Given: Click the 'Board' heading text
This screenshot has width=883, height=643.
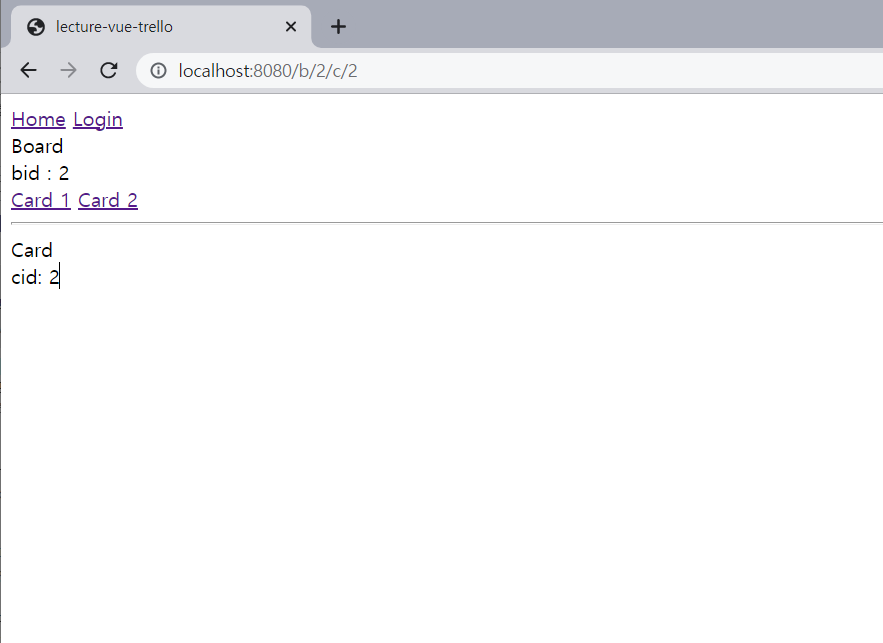Looking at the screenshot, I should click(37, 146).
